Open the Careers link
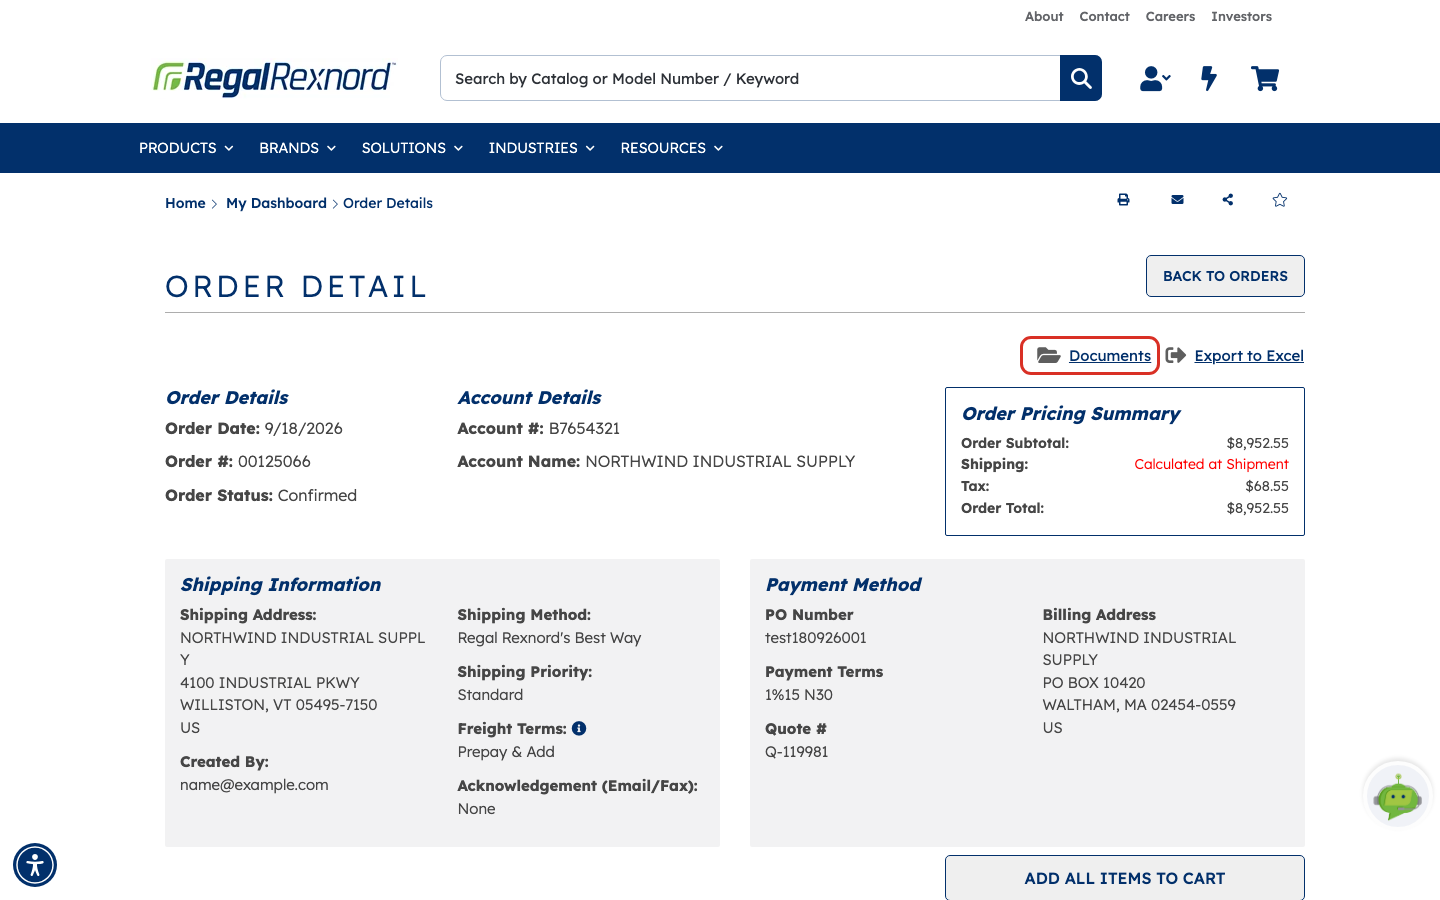Screen dimensions: 1440x900 point(1170,16)
